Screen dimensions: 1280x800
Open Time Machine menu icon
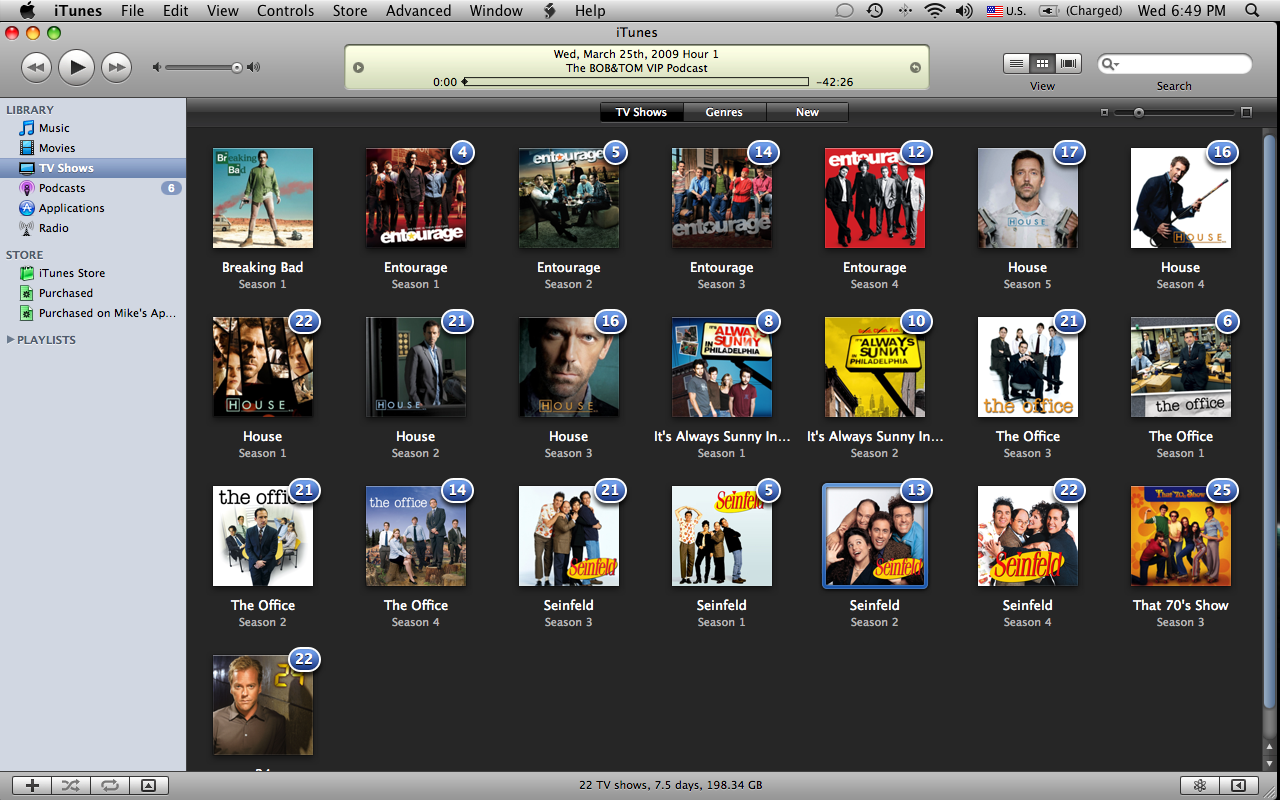click(x=875, y=11)
